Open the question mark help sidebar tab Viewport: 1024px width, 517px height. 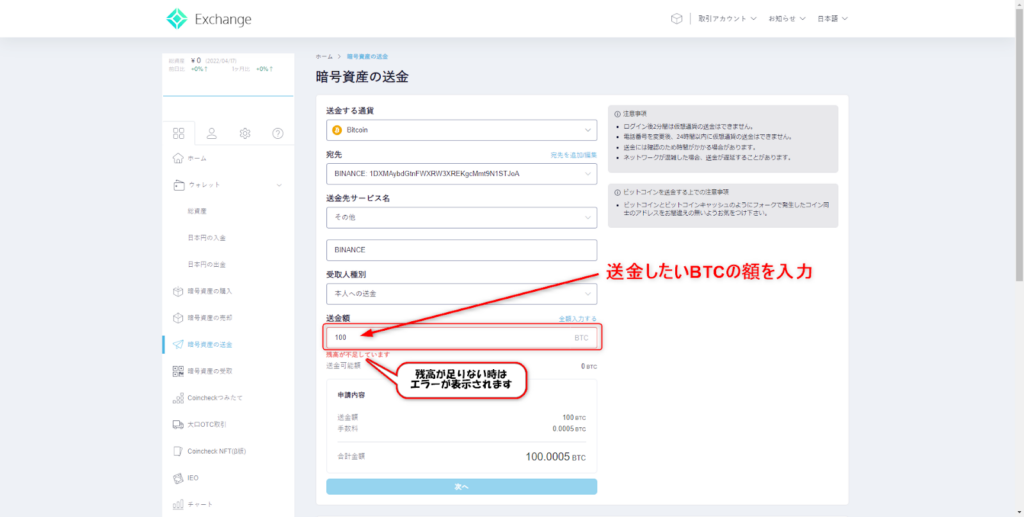tap(278, 133)
